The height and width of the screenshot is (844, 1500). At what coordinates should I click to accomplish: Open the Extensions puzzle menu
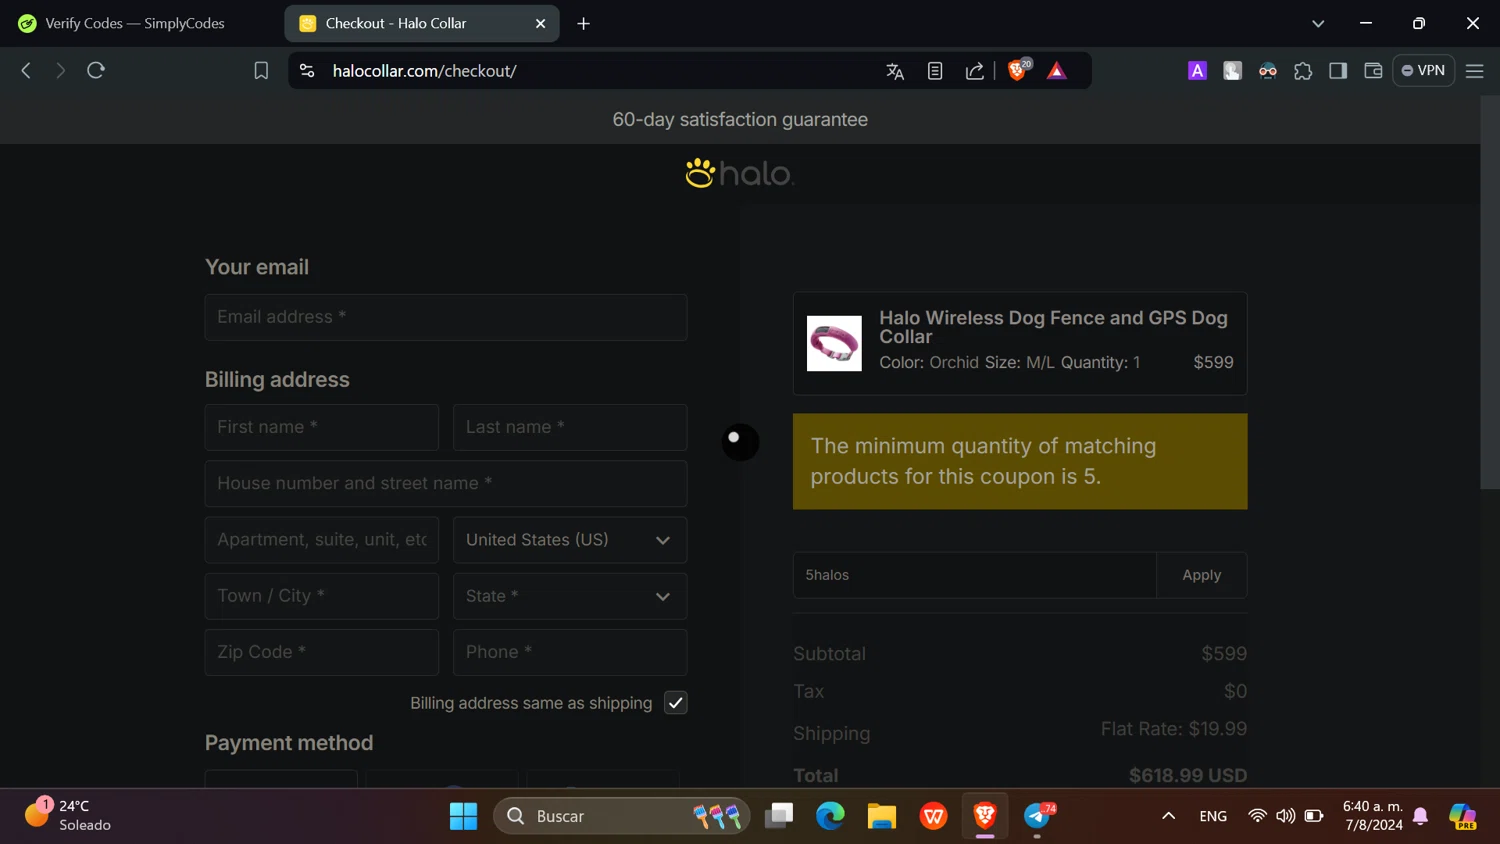click(1303, 71)
